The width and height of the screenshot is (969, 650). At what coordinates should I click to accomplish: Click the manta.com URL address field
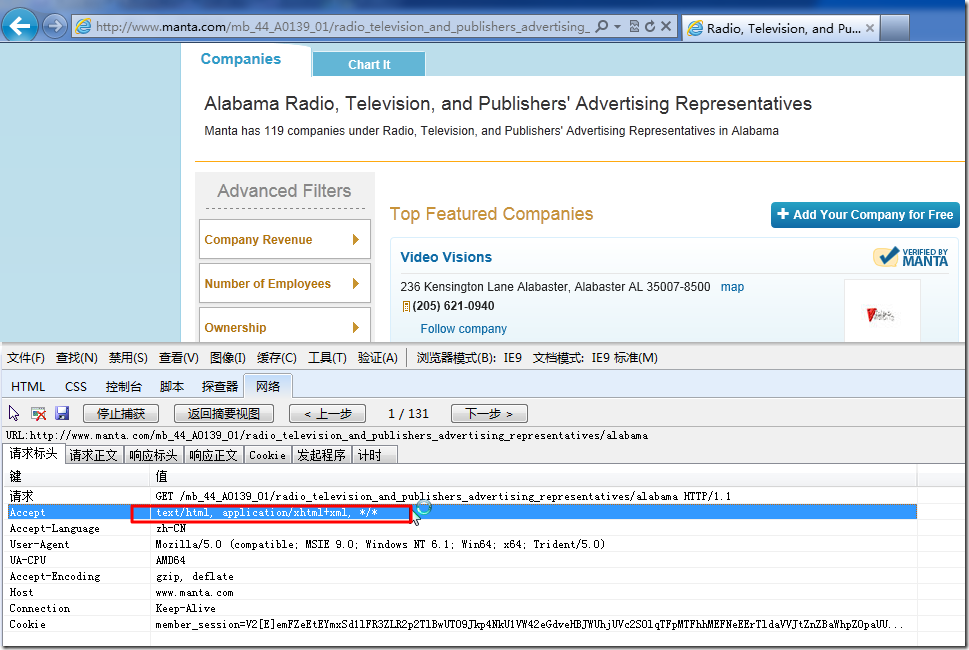[x=342, y=27]
